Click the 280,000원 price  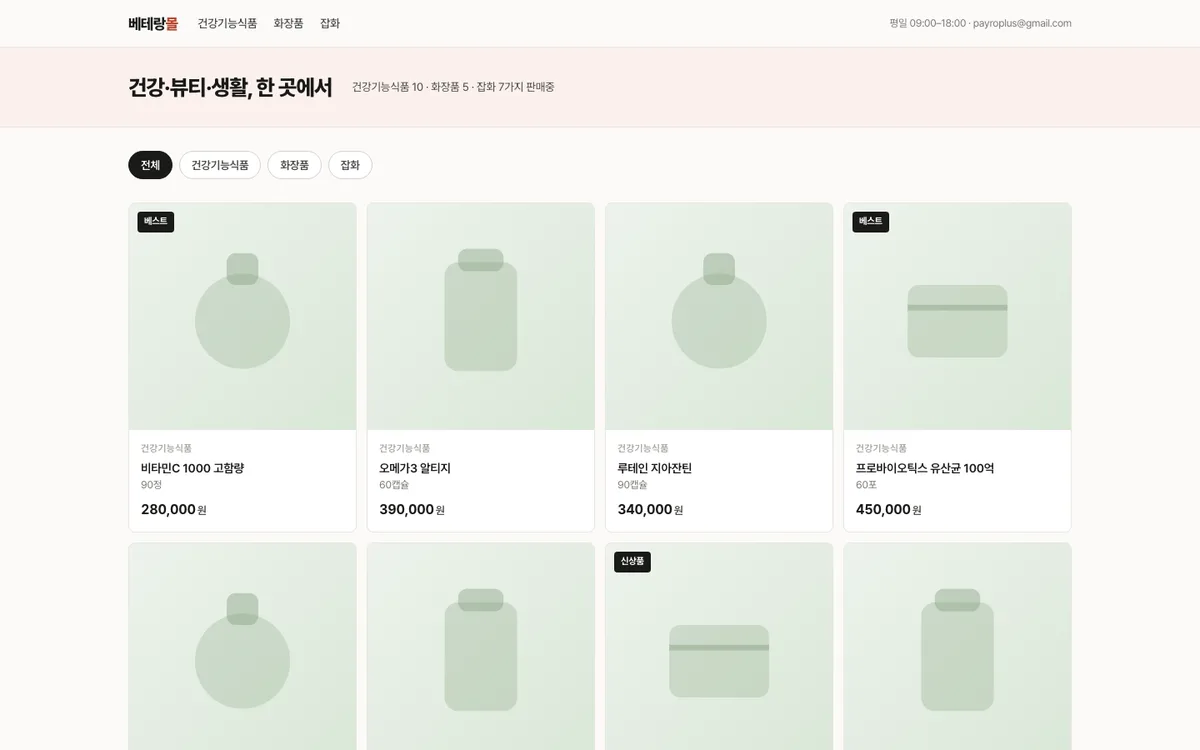(x=174, y=510)
